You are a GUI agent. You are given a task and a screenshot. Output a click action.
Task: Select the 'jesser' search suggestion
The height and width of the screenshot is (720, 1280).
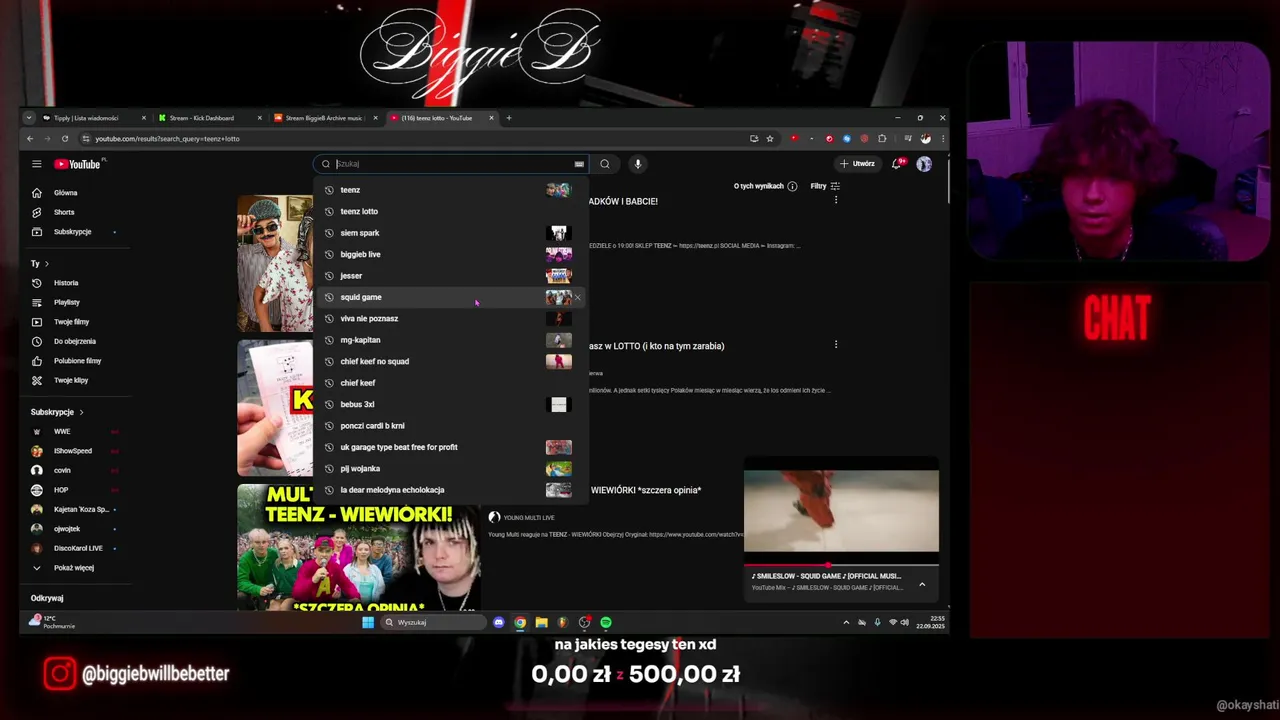450,276
